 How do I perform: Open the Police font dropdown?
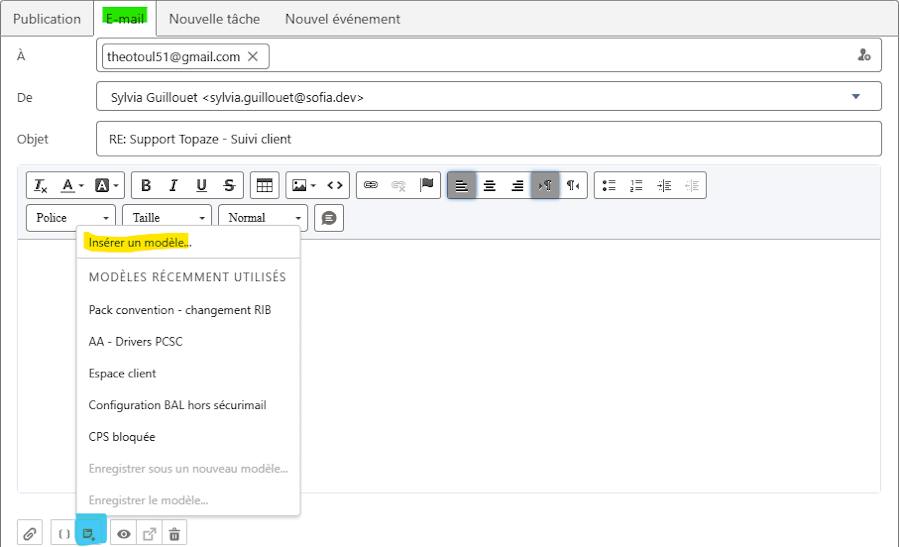71,218
